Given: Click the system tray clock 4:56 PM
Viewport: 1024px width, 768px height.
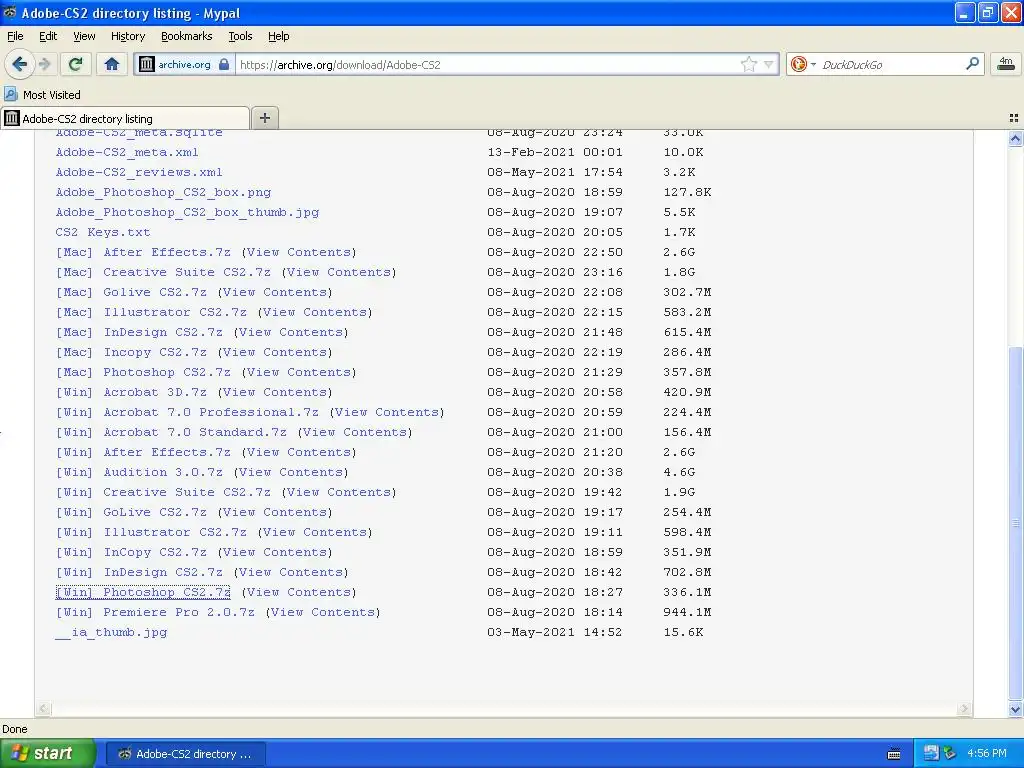Looking at the screenshot, I should click(987, 754).
